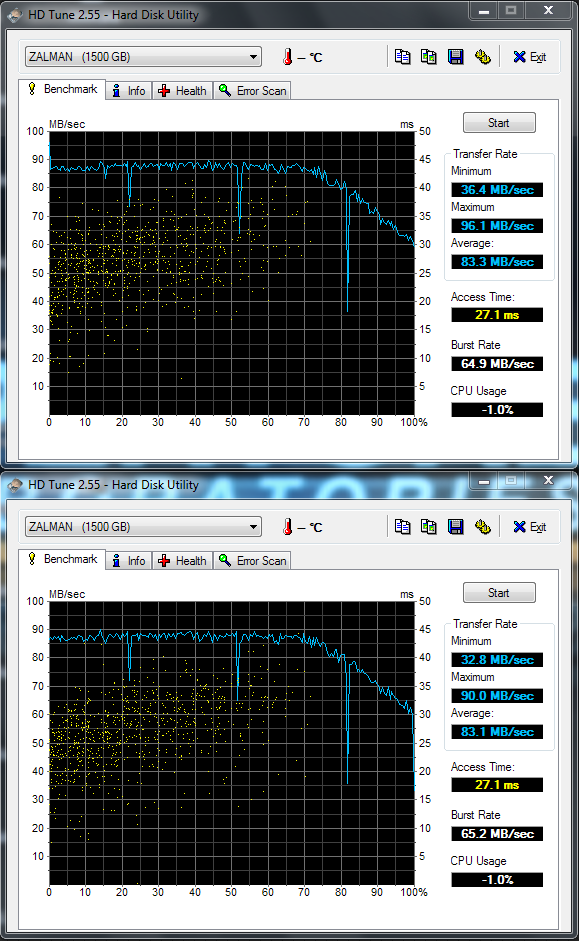Click CPU usage -1.0% in top window
This screenshot has height=941, width=579.
497,410
